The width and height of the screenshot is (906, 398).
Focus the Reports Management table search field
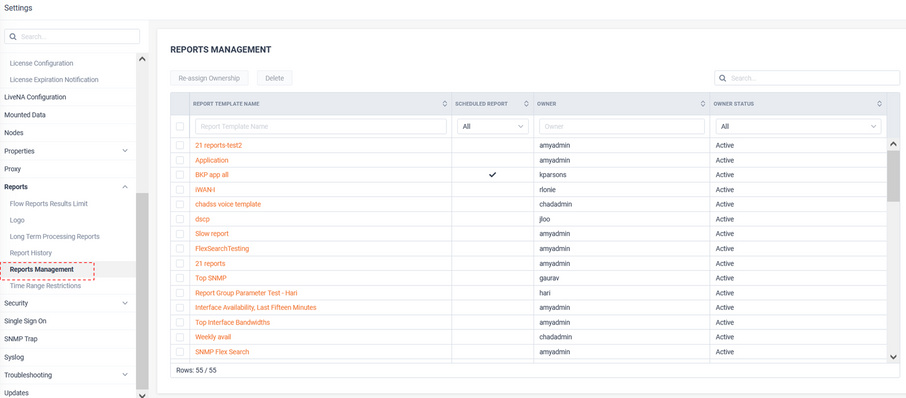click(807, 78)
